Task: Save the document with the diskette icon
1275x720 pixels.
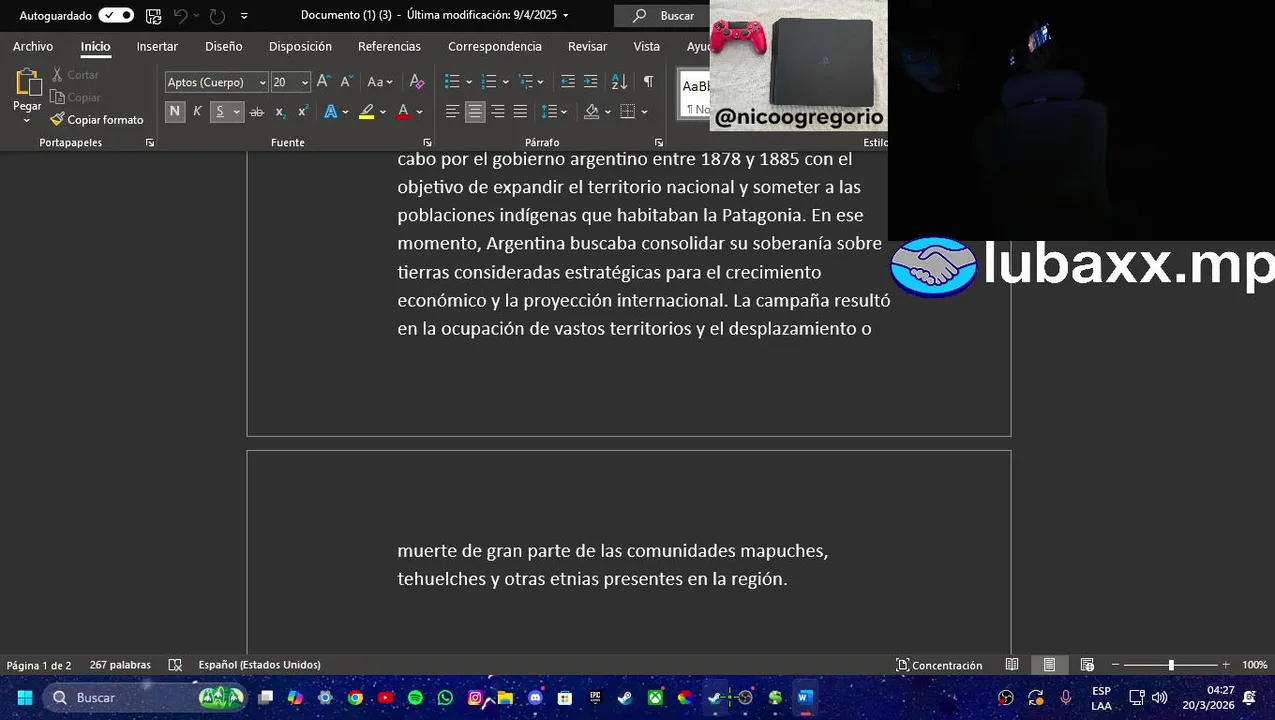Action: 153,16
